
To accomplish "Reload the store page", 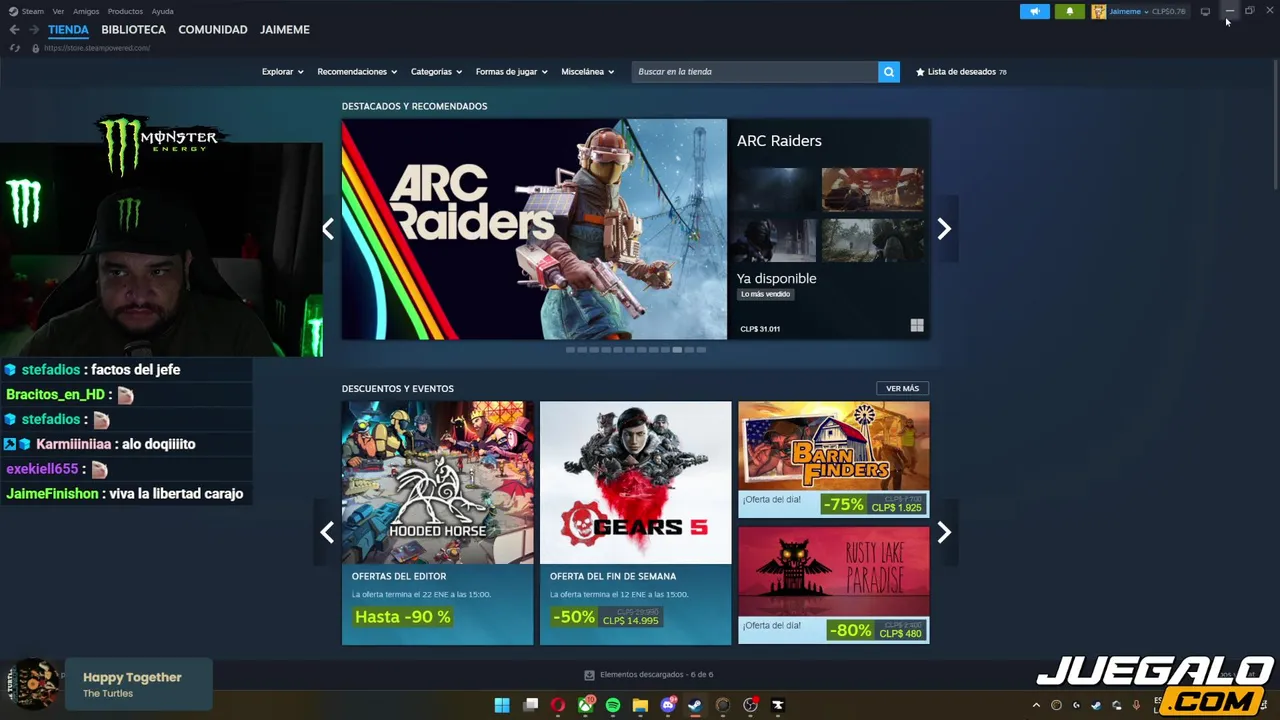I will [x=14, y=48].
